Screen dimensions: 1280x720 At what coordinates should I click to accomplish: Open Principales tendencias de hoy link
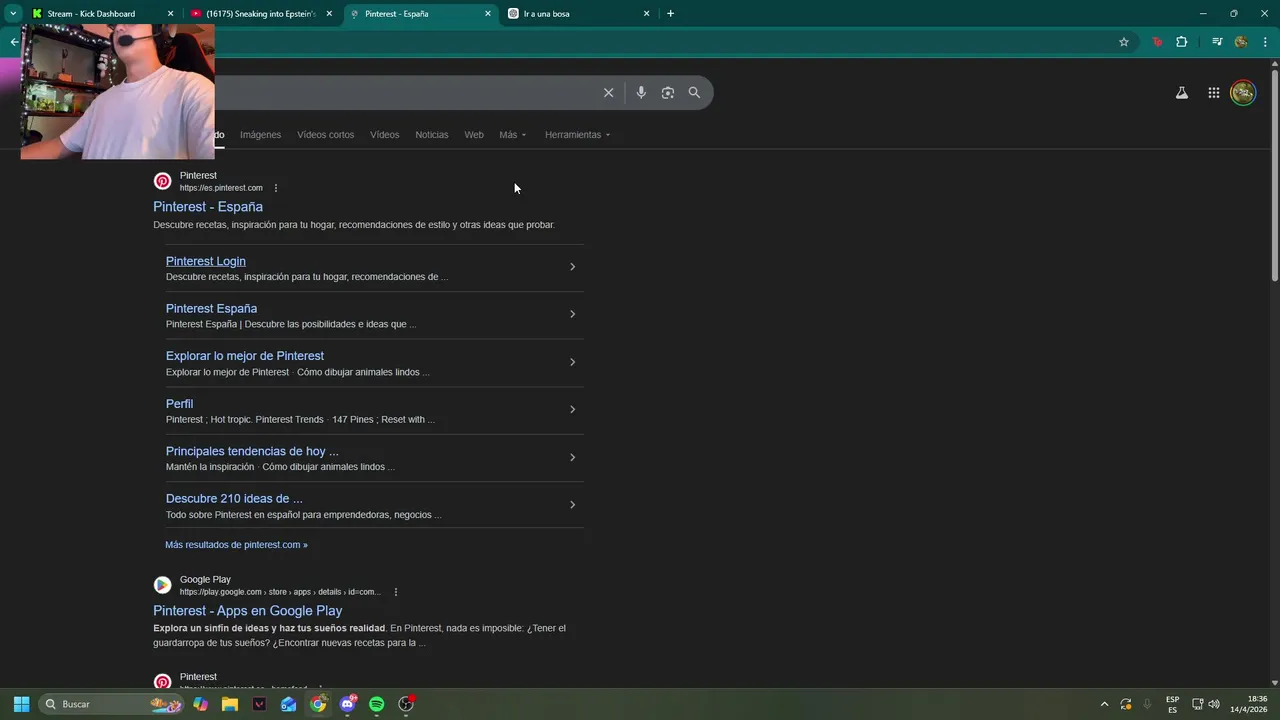[x=252, y=451]
